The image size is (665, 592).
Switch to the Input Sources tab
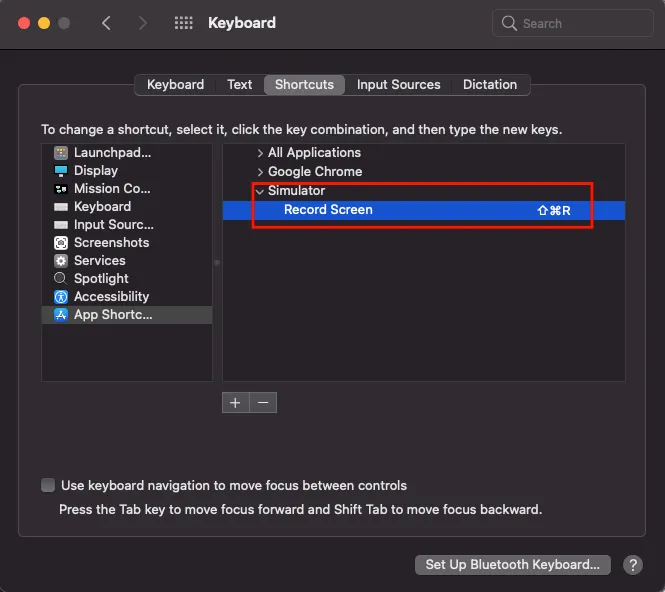tap(398, 85)
